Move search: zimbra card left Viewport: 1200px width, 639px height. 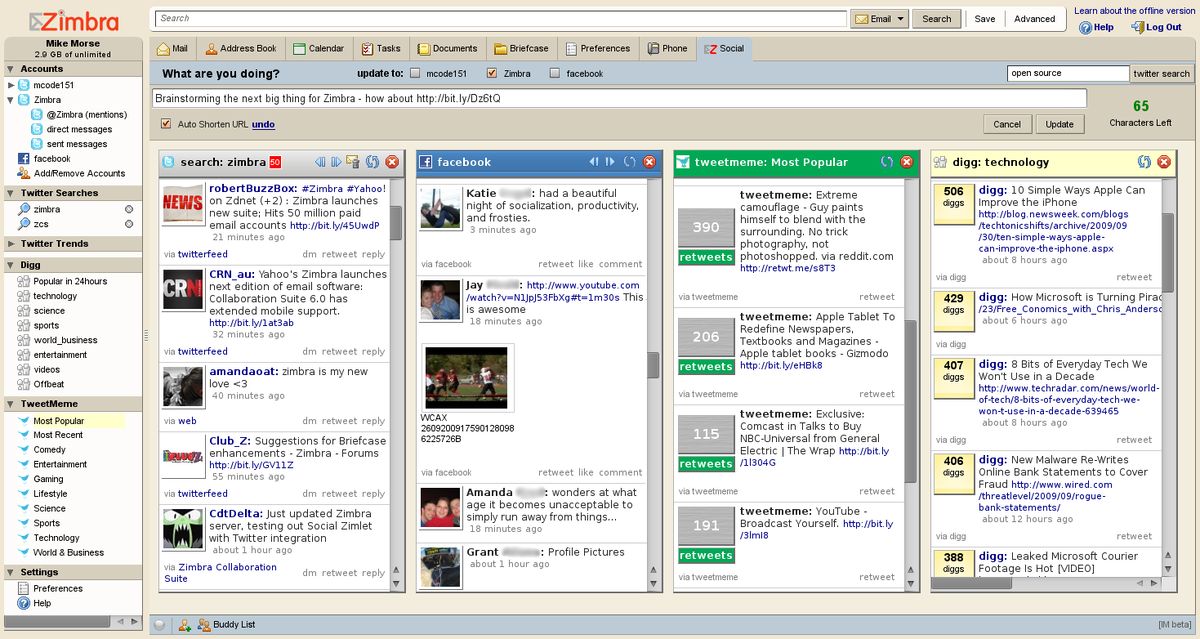pos(320,162)
